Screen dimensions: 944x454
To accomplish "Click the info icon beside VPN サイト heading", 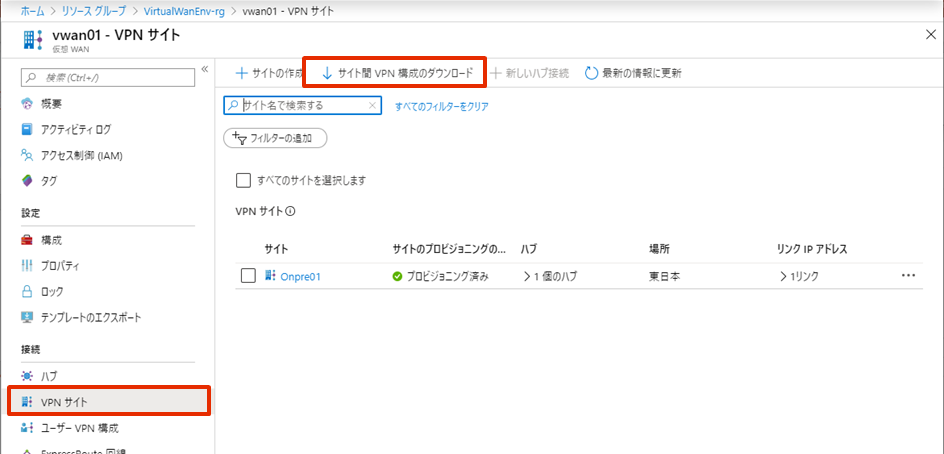I will click(290, 211).
